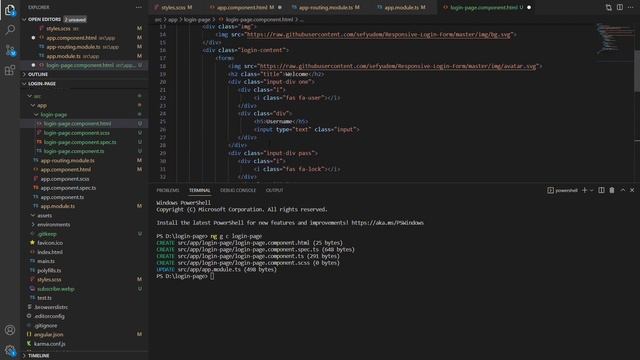Open the launch profile dropdown arrow
Viewport: 640px width, 360px height.
(x=591, y=190)
